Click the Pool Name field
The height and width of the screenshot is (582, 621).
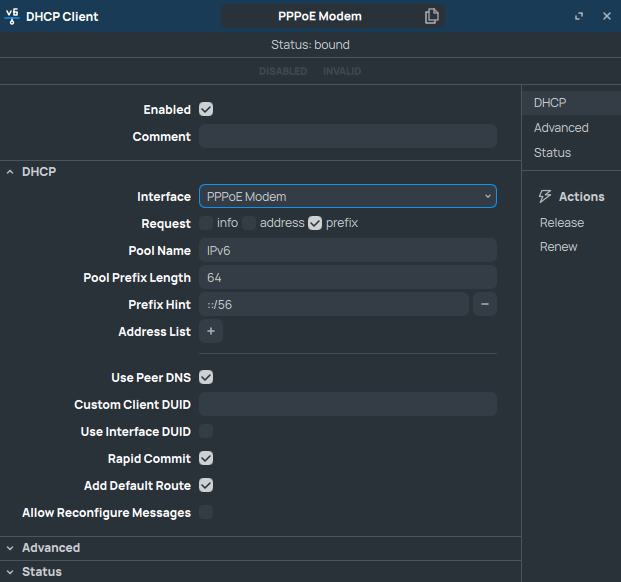pos(348,250)
